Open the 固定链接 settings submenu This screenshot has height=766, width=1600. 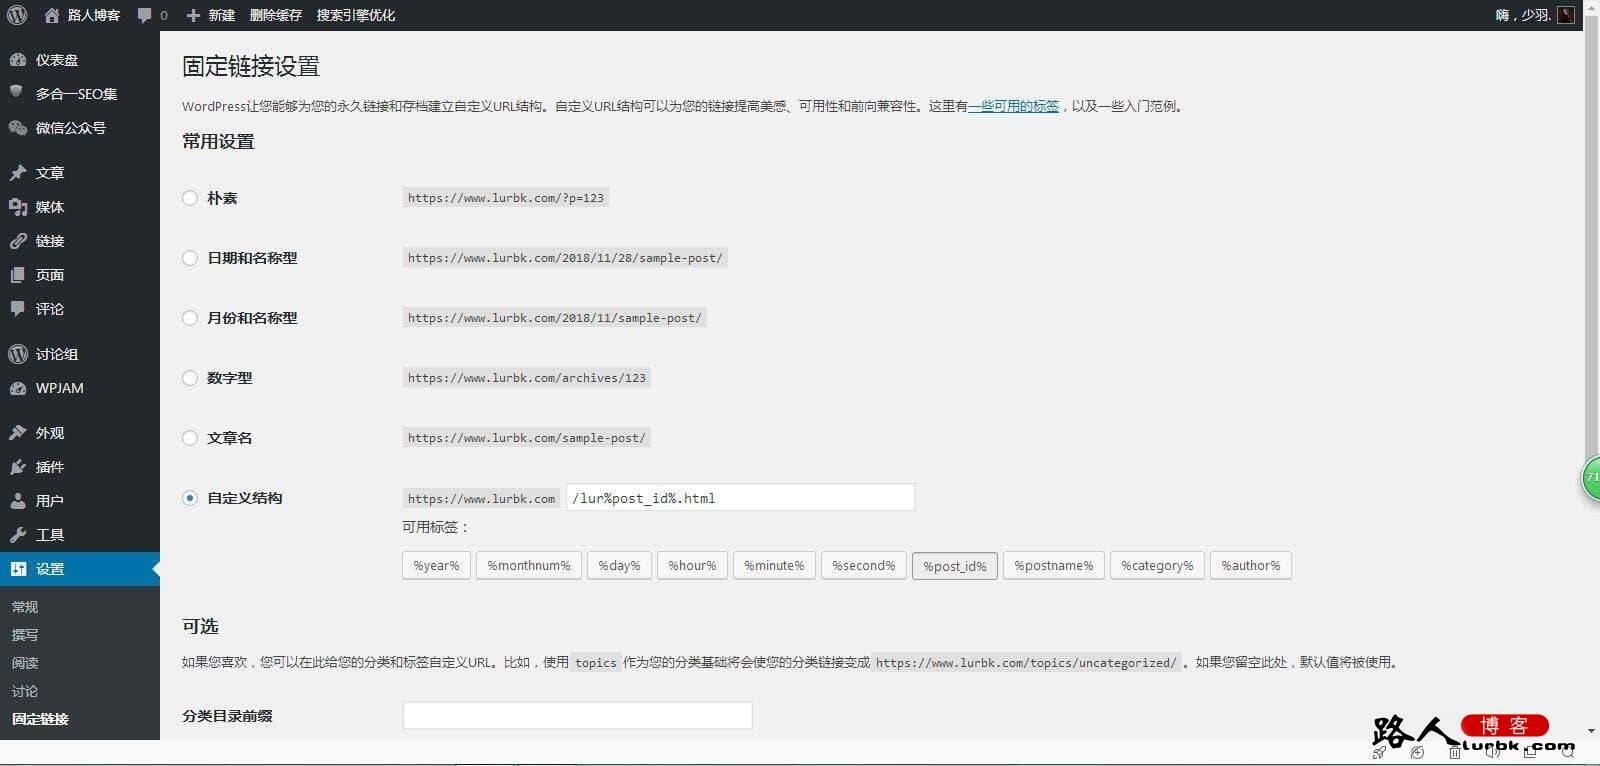pos(40,719)
